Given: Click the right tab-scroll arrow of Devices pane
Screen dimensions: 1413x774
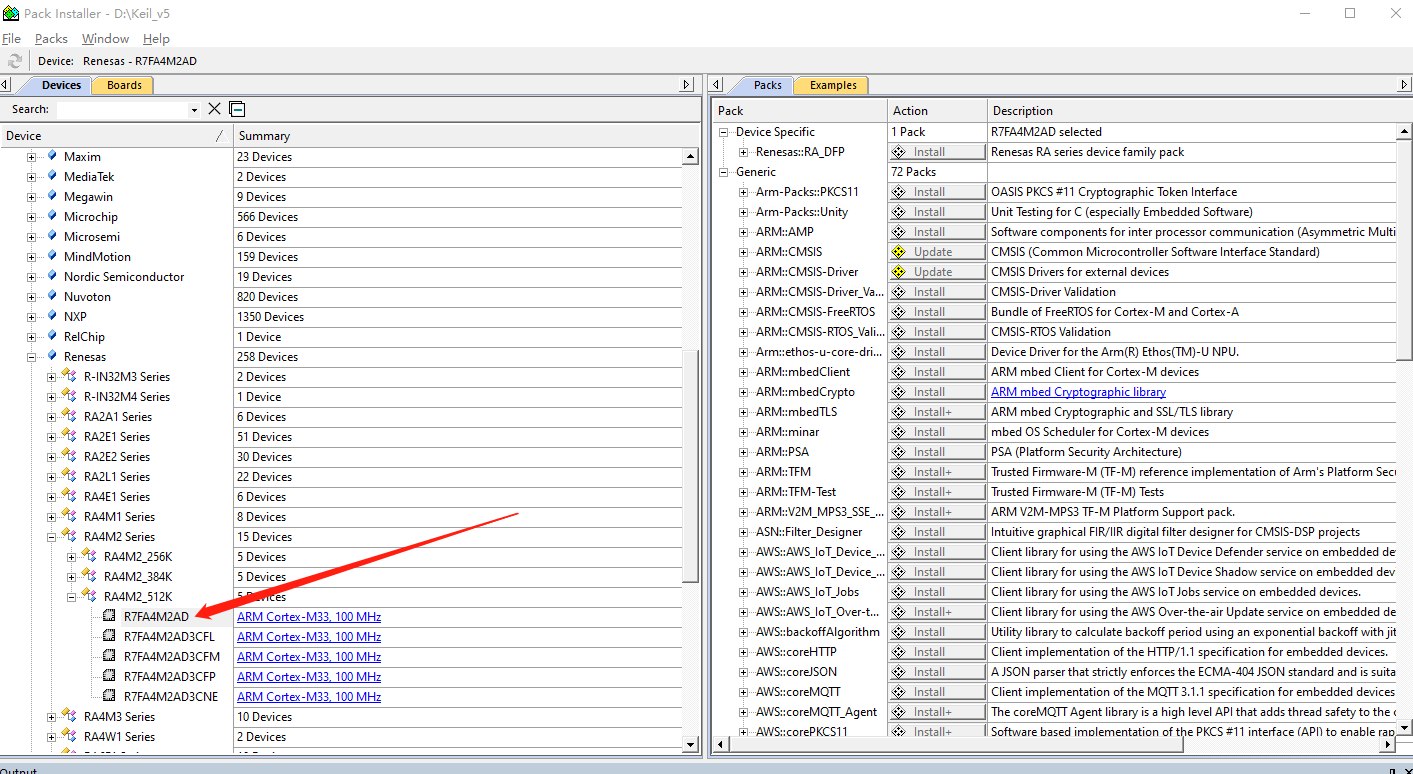Looking at the screenshot, I should coord(686,85).
